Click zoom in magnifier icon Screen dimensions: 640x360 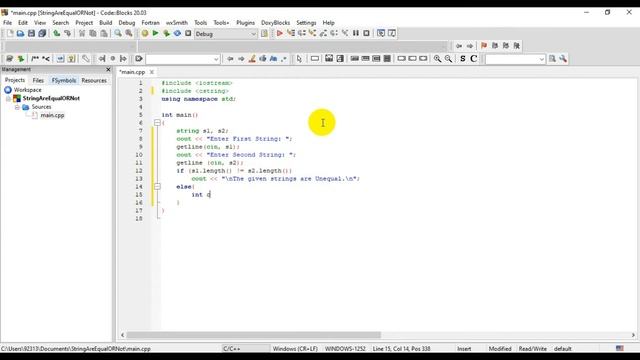coord(438,59)
